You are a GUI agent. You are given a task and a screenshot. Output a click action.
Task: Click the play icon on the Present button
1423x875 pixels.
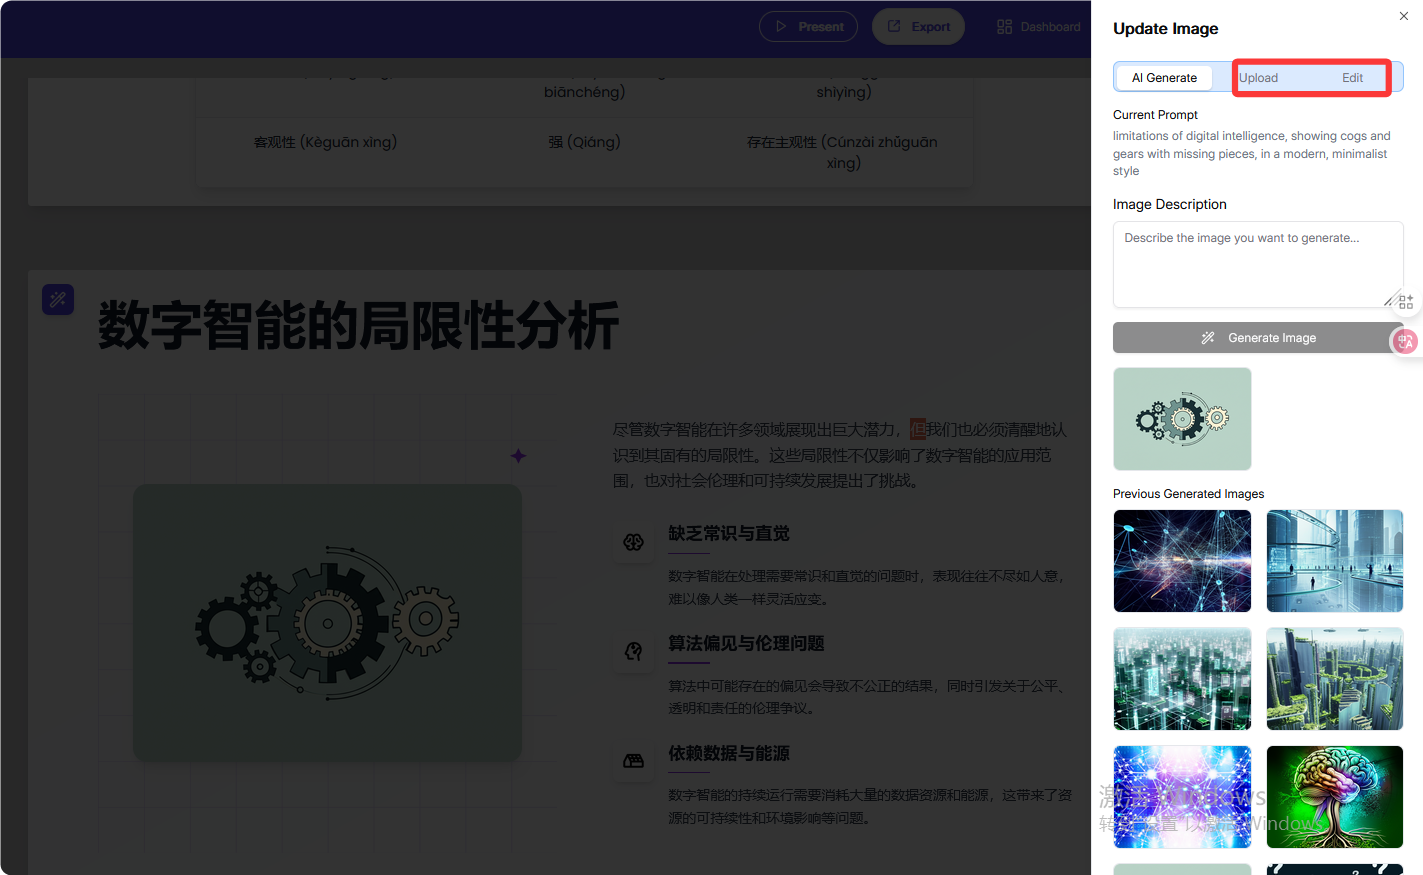783,26
